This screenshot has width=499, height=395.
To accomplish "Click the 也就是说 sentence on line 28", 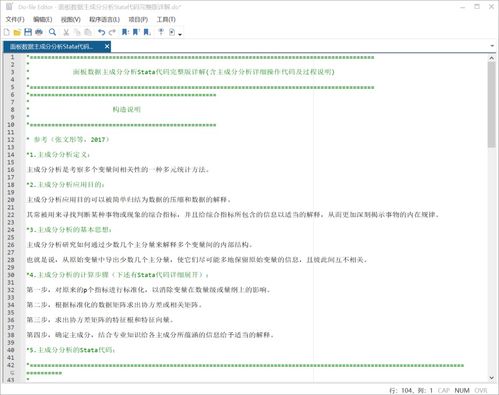I will click(197, 260).
